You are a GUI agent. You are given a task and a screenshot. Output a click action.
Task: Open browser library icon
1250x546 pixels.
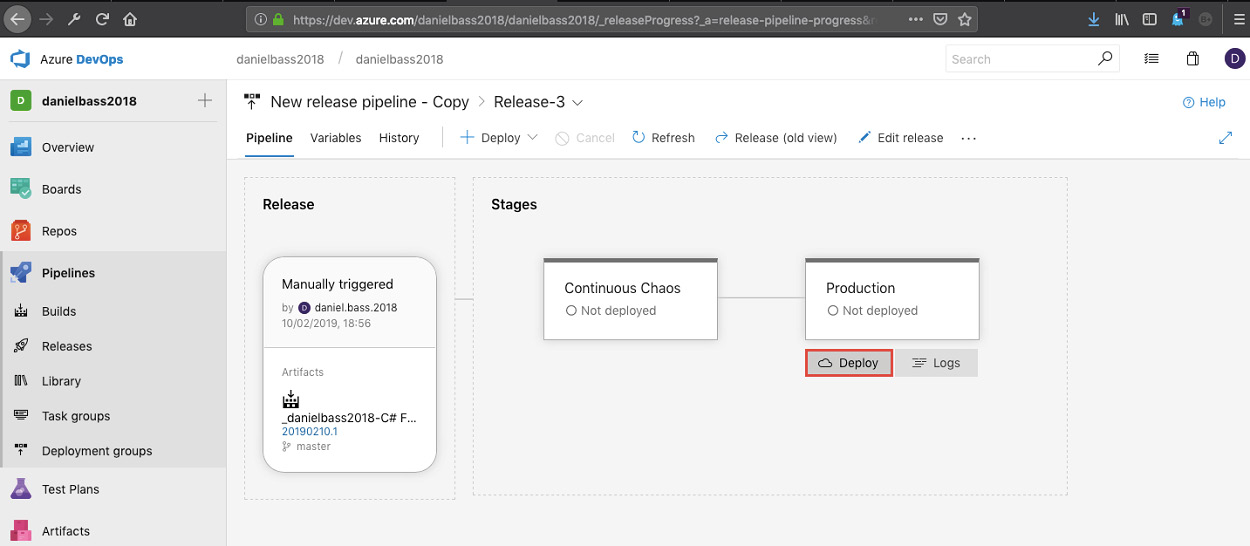(x=1122, y=19)
